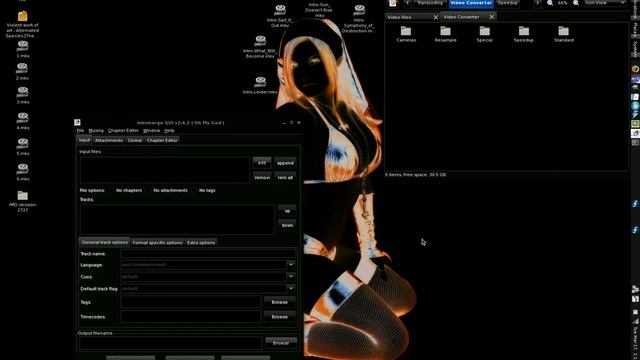This screenshot has width=640, height=360.
Task: Click the forward arrow in path bar
Action: click(537, 3)
